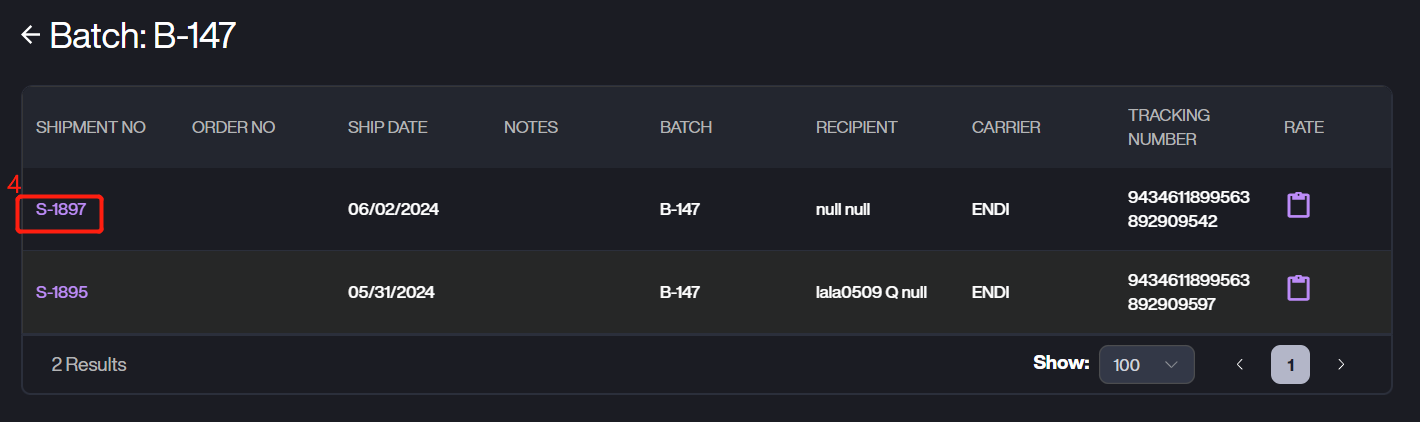Image resolution: width=1420 pixels, height=422 pixels.
Task: Click the Rate column header
Action: point(1303,127)
